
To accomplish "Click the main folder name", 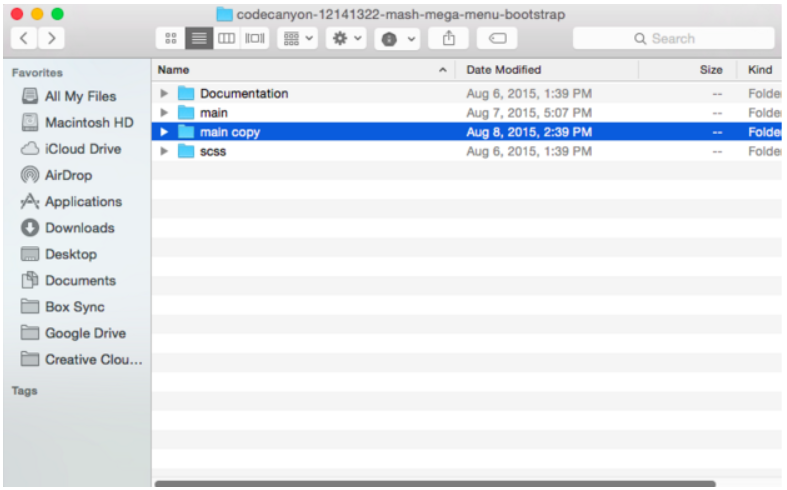I will tap(214, 112).
